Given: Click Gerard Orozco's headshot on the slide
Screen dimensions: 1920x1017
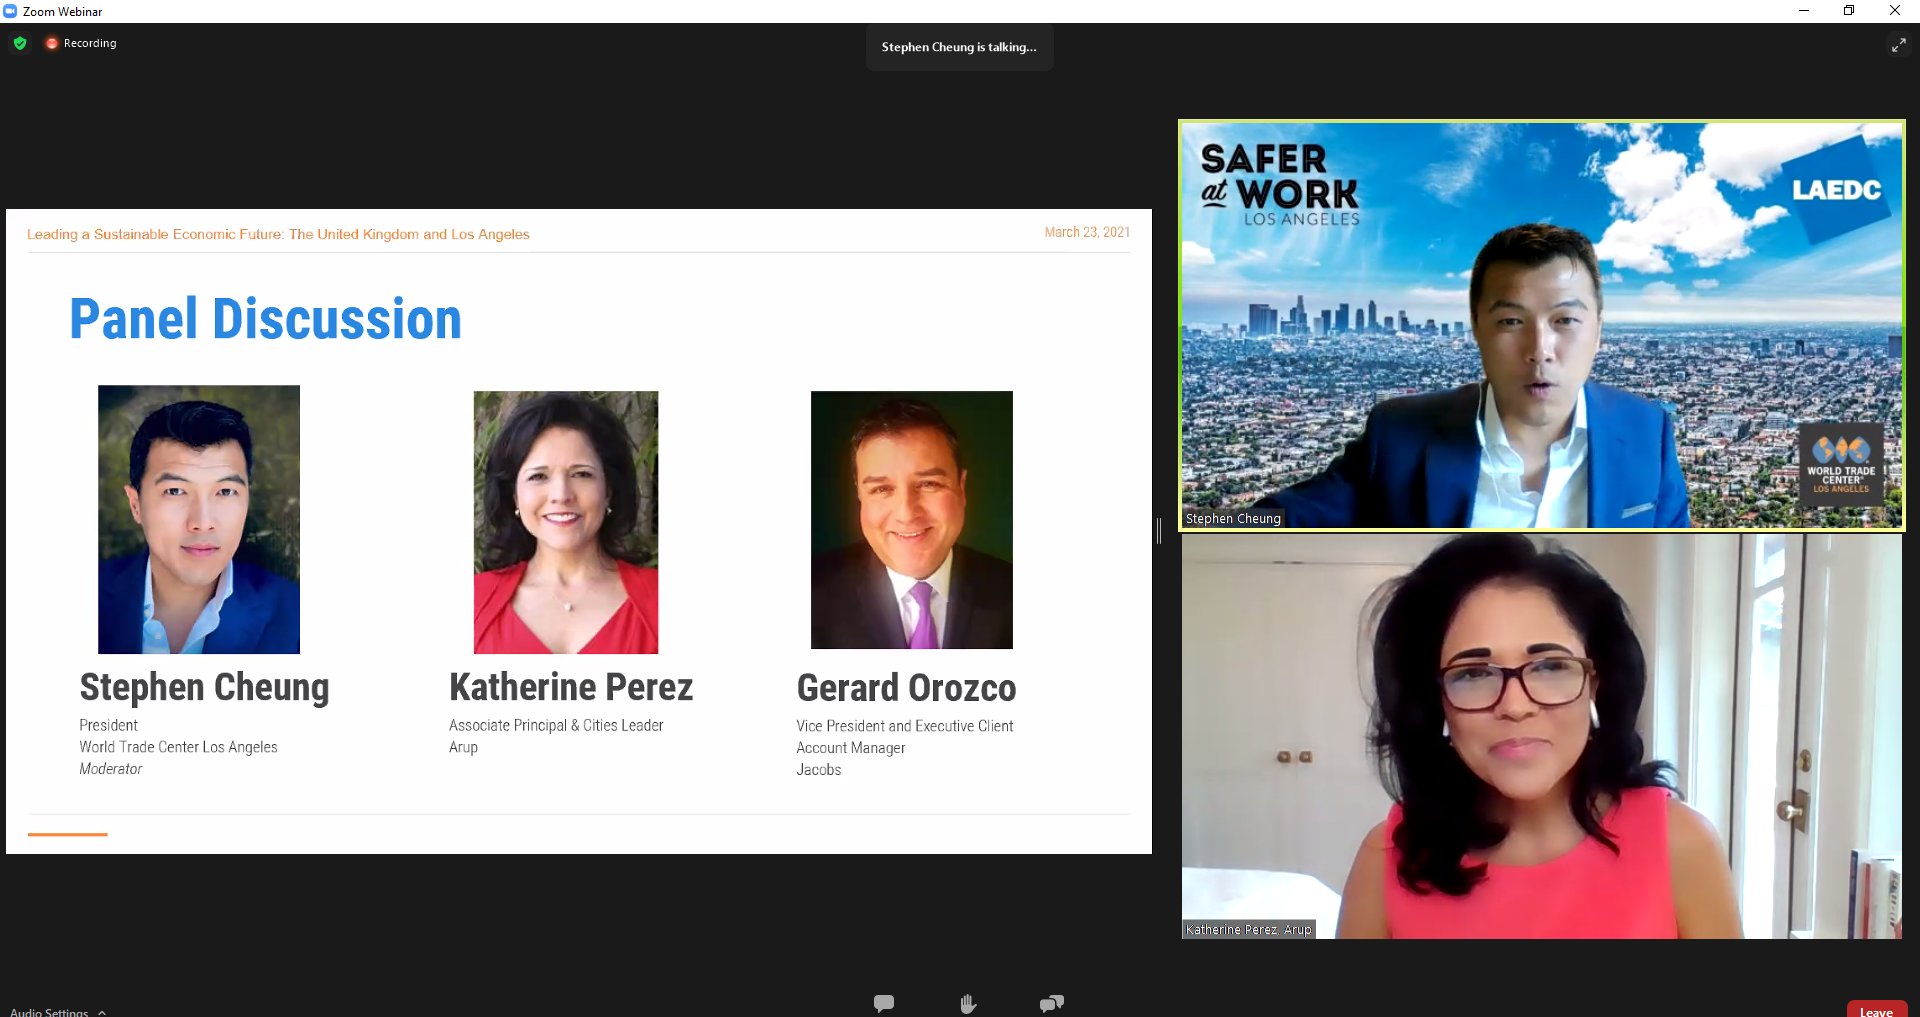Looking at the screenshot, I should click(x=912, y=520).
